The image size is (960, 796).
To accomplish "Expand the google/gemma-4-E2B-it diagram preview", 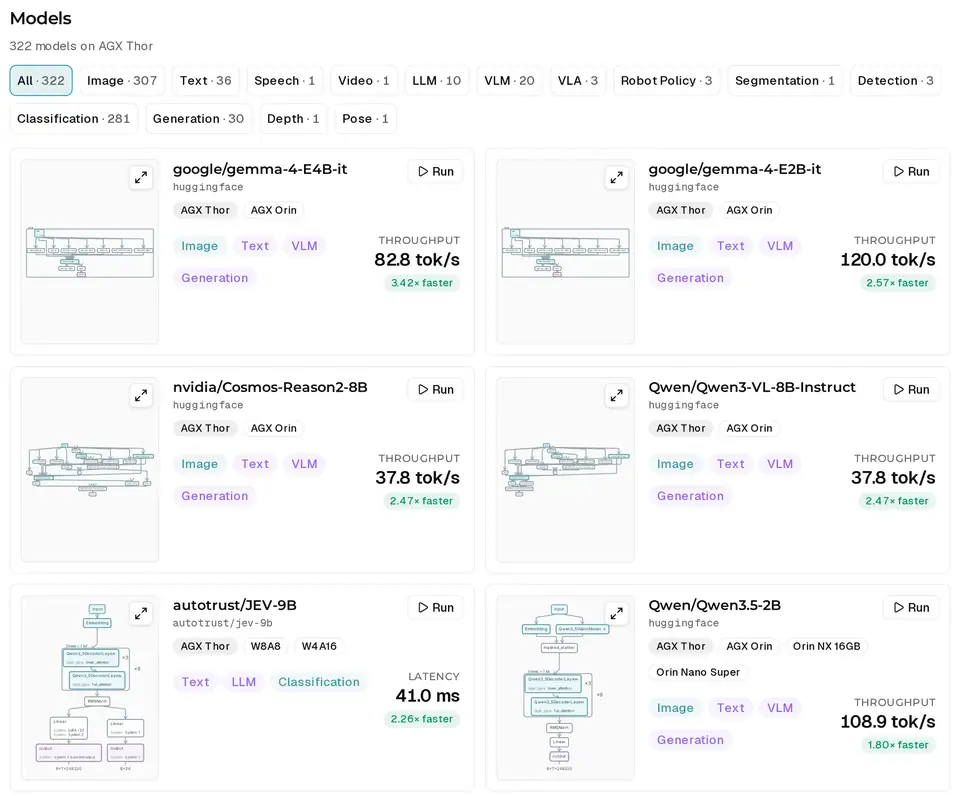I will point(617,178).
